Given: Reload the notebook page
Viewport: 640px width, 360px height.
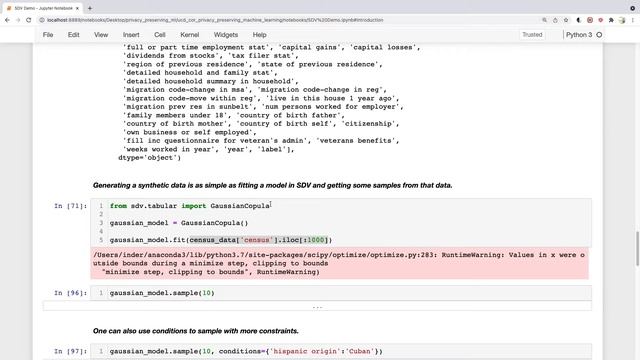Looking at the screenshot, I should [x=29, y=20].
